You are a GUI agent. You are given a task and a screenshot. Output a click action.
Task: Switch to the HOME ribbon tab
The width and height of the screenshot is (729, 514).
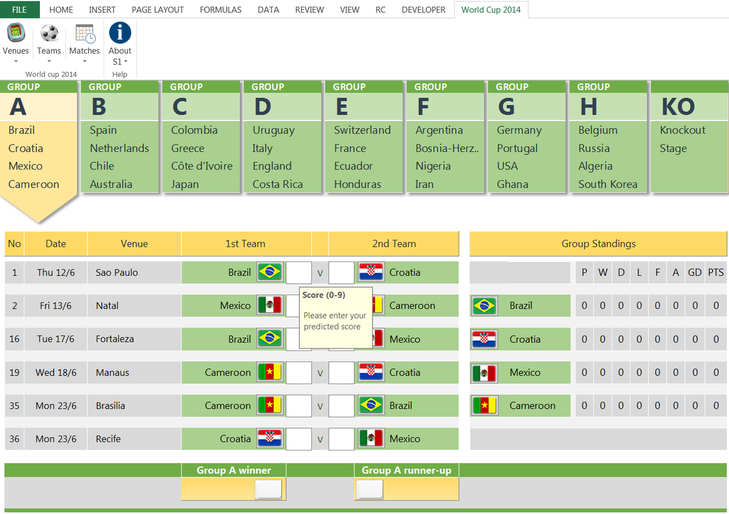(x=61, y=10)
